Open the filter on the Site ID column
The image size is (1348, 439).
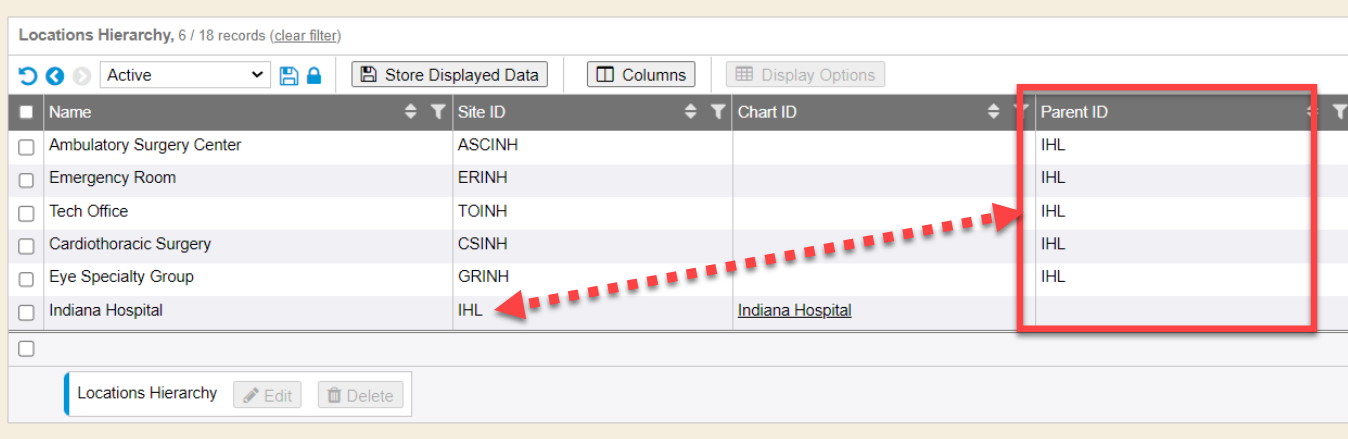pyautogui.click(x=717, y=112)
